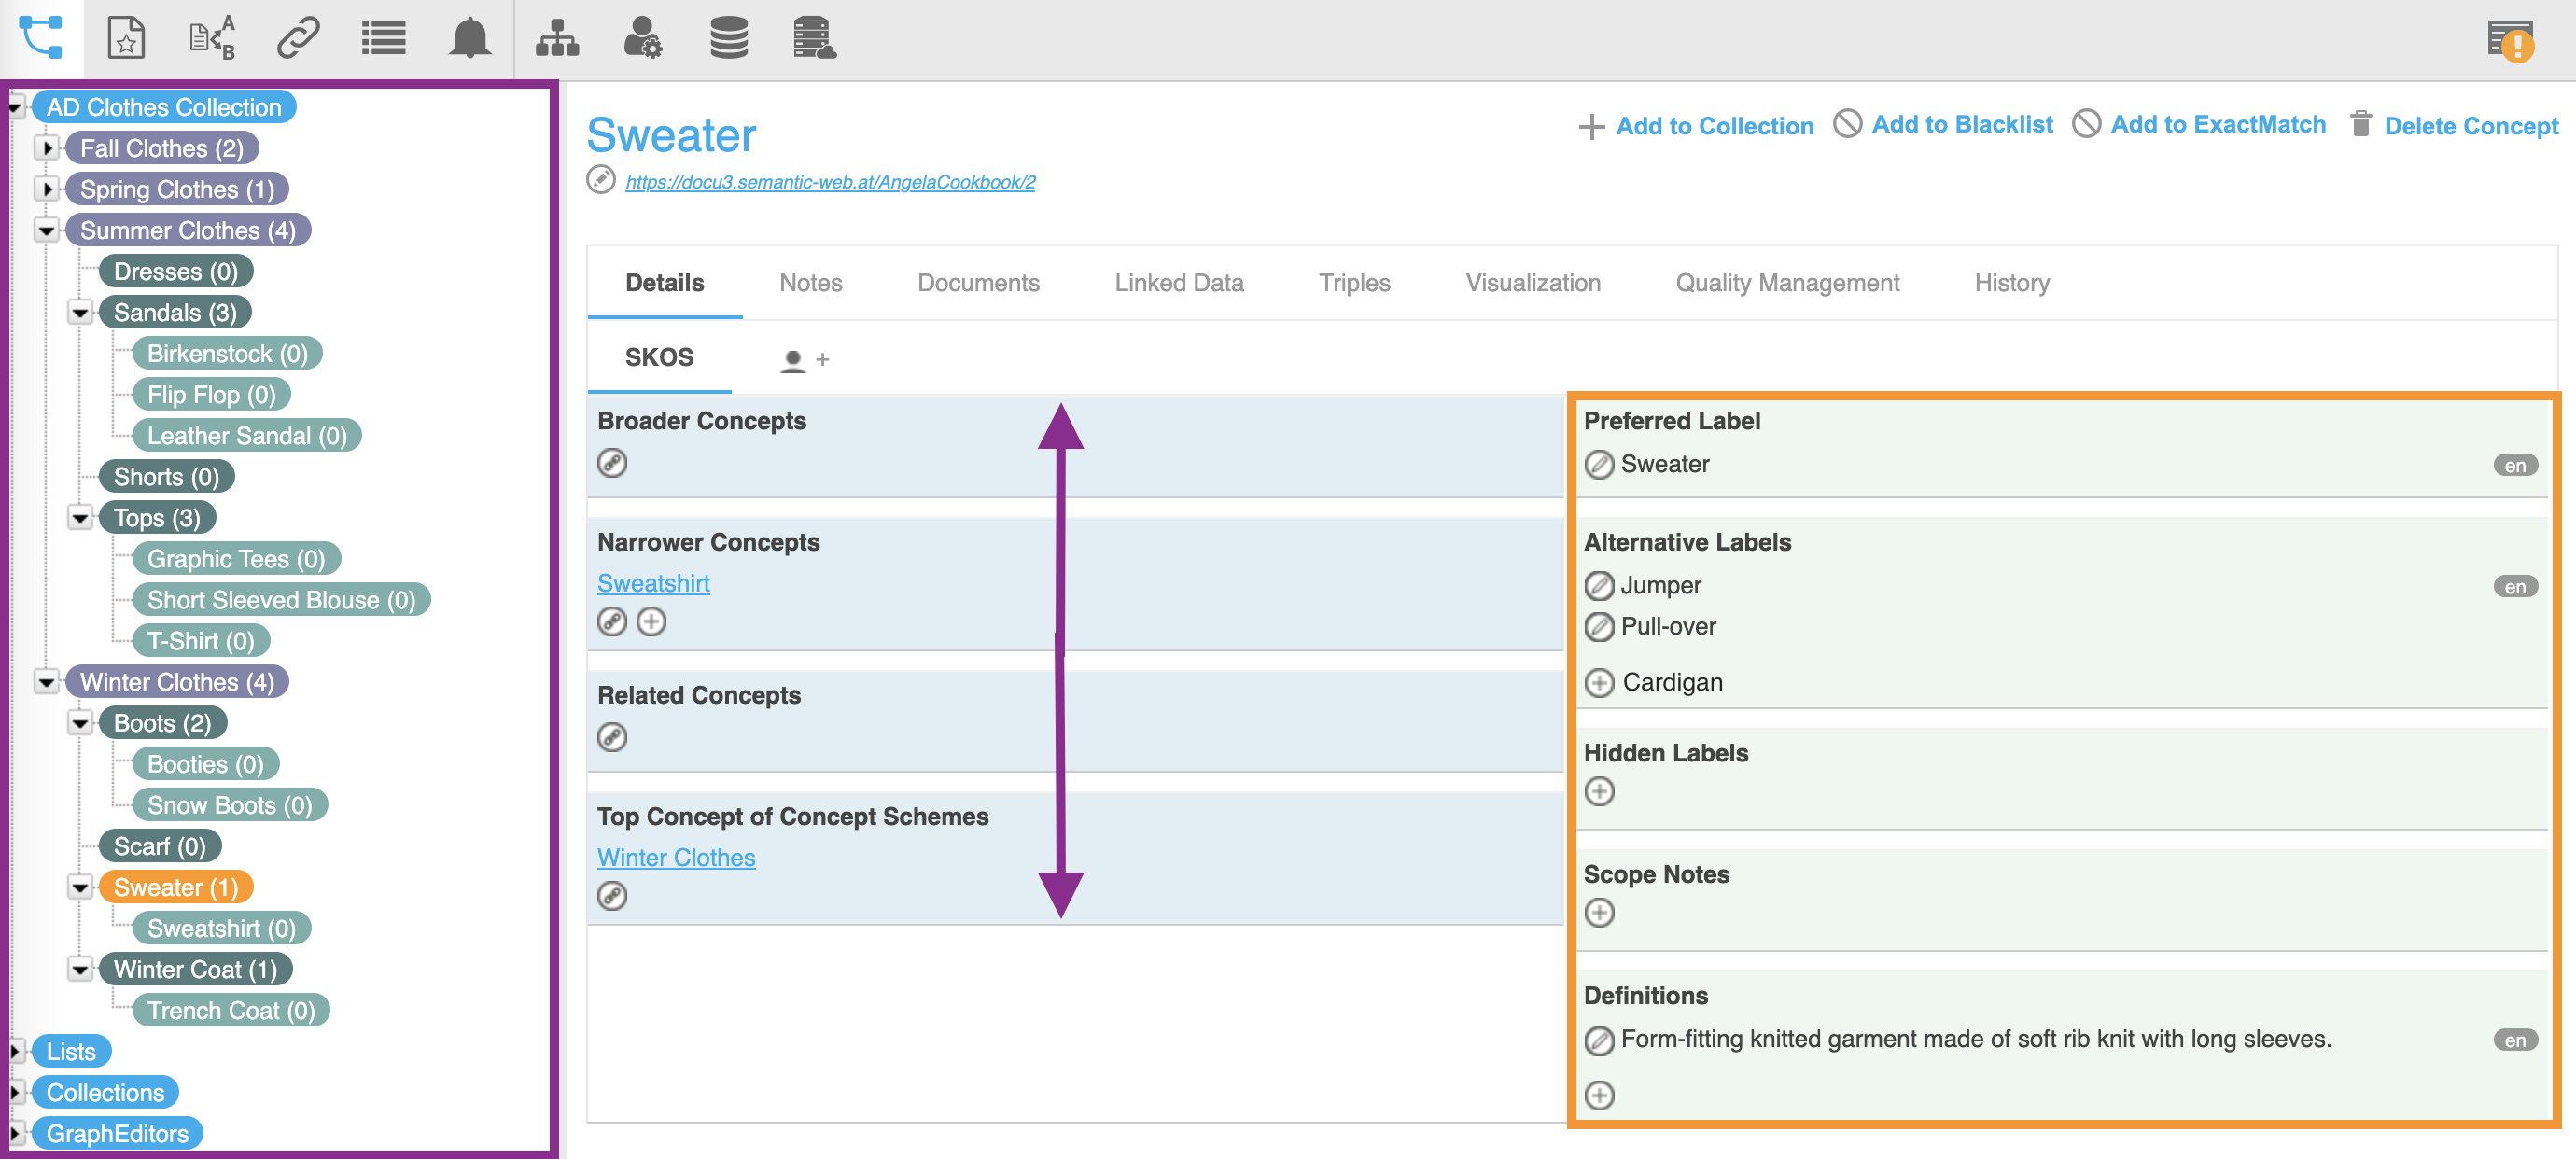Edit the concept URI pencil icon
Image resolution: width=2576 pixels, height=1159 pixels.
(x=600, y=180)
